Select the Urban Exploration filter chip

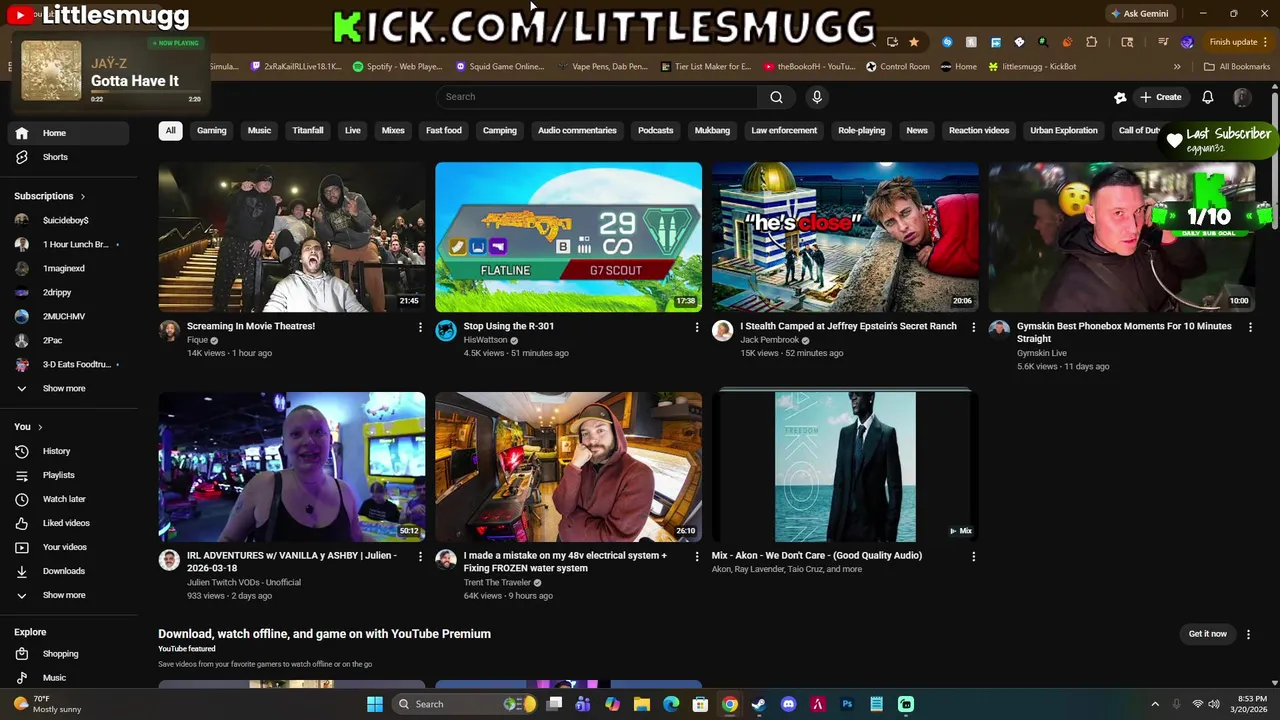pyautogui.click(x=1064, y=130)
